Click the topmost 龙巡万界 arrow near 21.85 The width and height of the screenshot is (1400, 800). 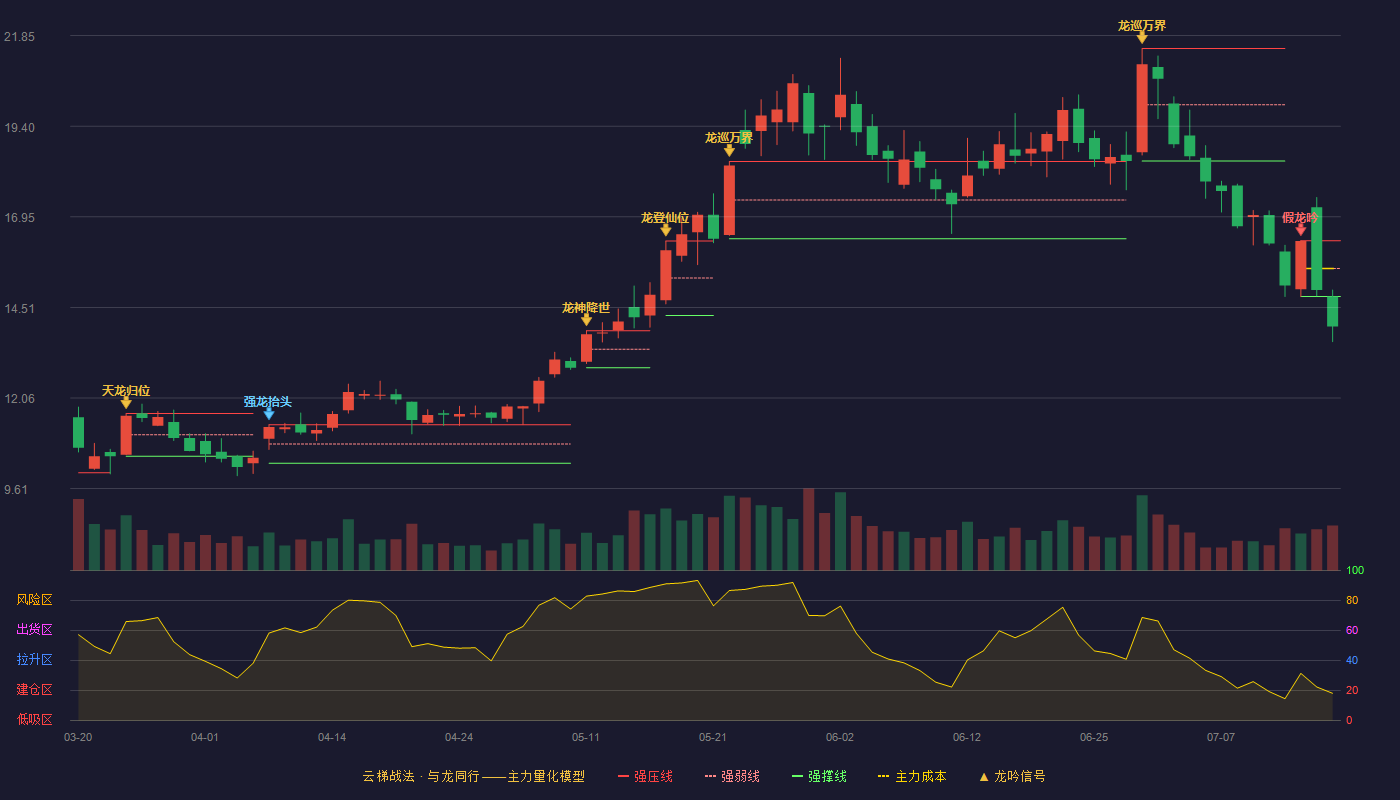click(x=1142, y=37)
